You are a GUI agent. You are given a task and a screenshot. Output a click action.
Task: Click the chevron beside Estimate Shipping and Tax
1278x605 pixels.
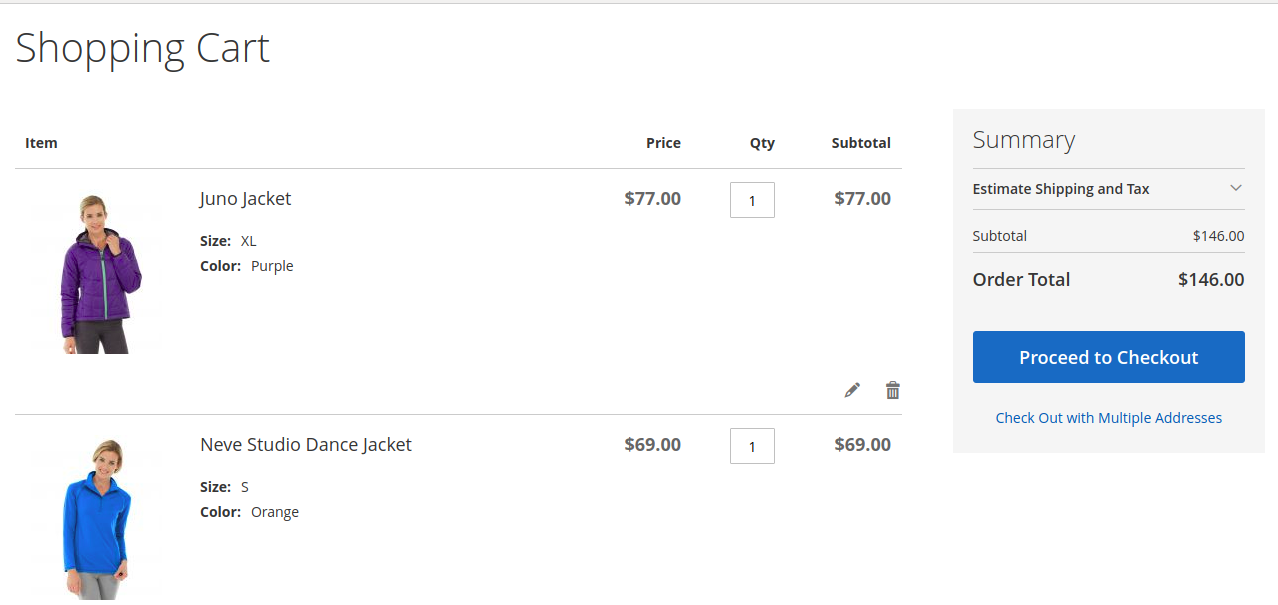tap(1236, 188)
